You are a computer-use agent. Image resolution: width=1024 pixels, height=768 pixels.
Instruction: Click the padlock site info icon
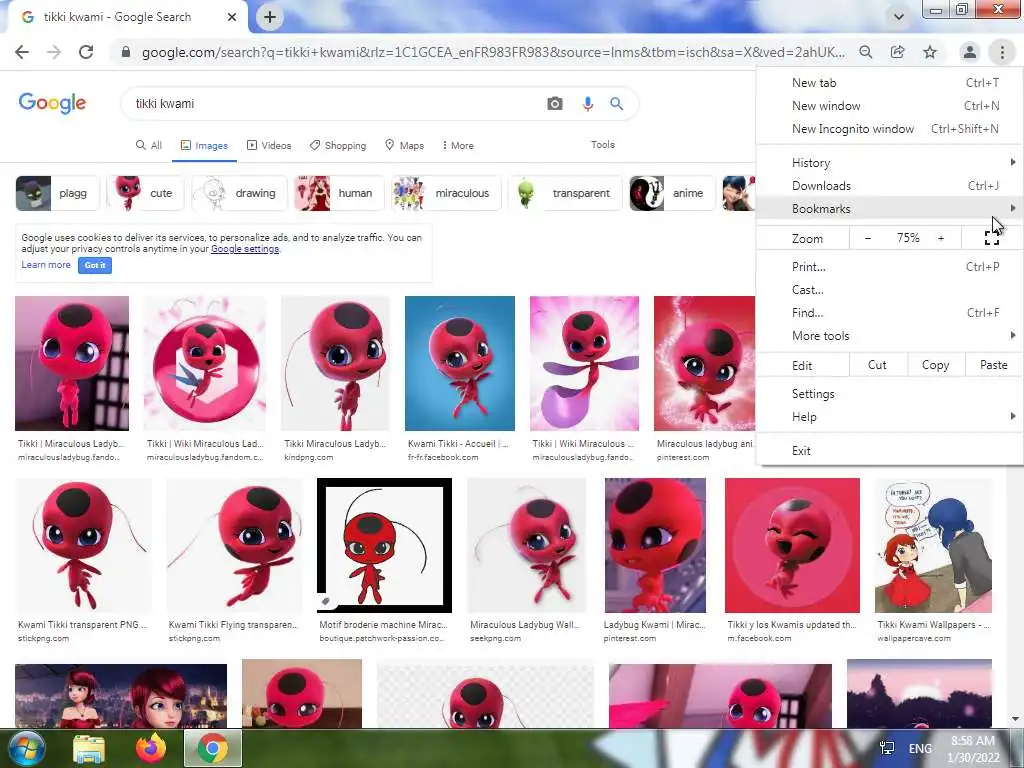(126, 52)
